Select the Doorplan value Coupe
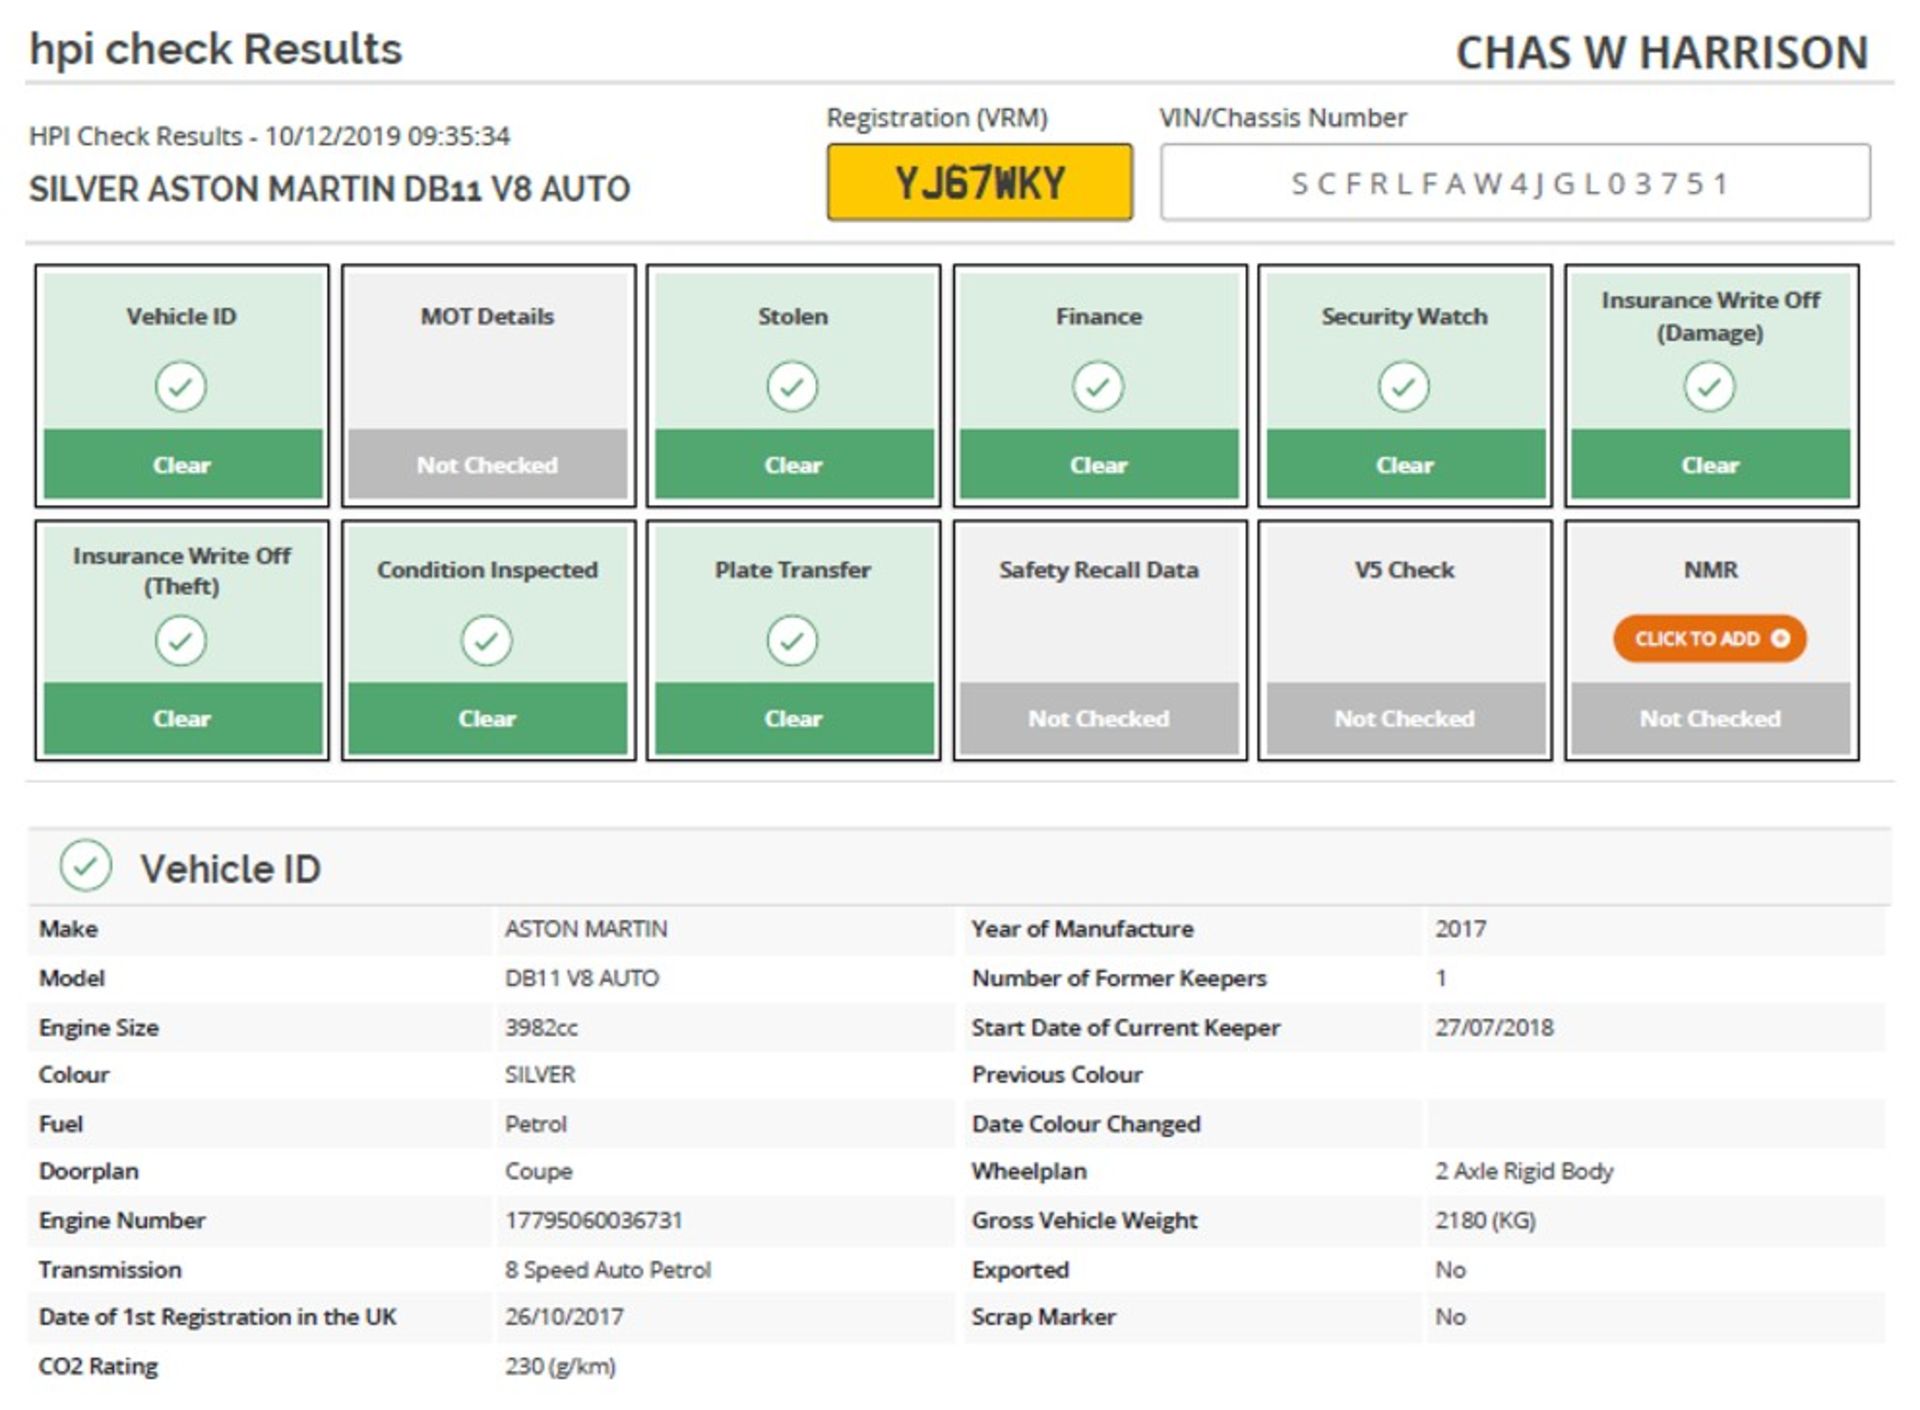The width and height of the screenshot is (1920, 1410). [x=539, y=1171]
